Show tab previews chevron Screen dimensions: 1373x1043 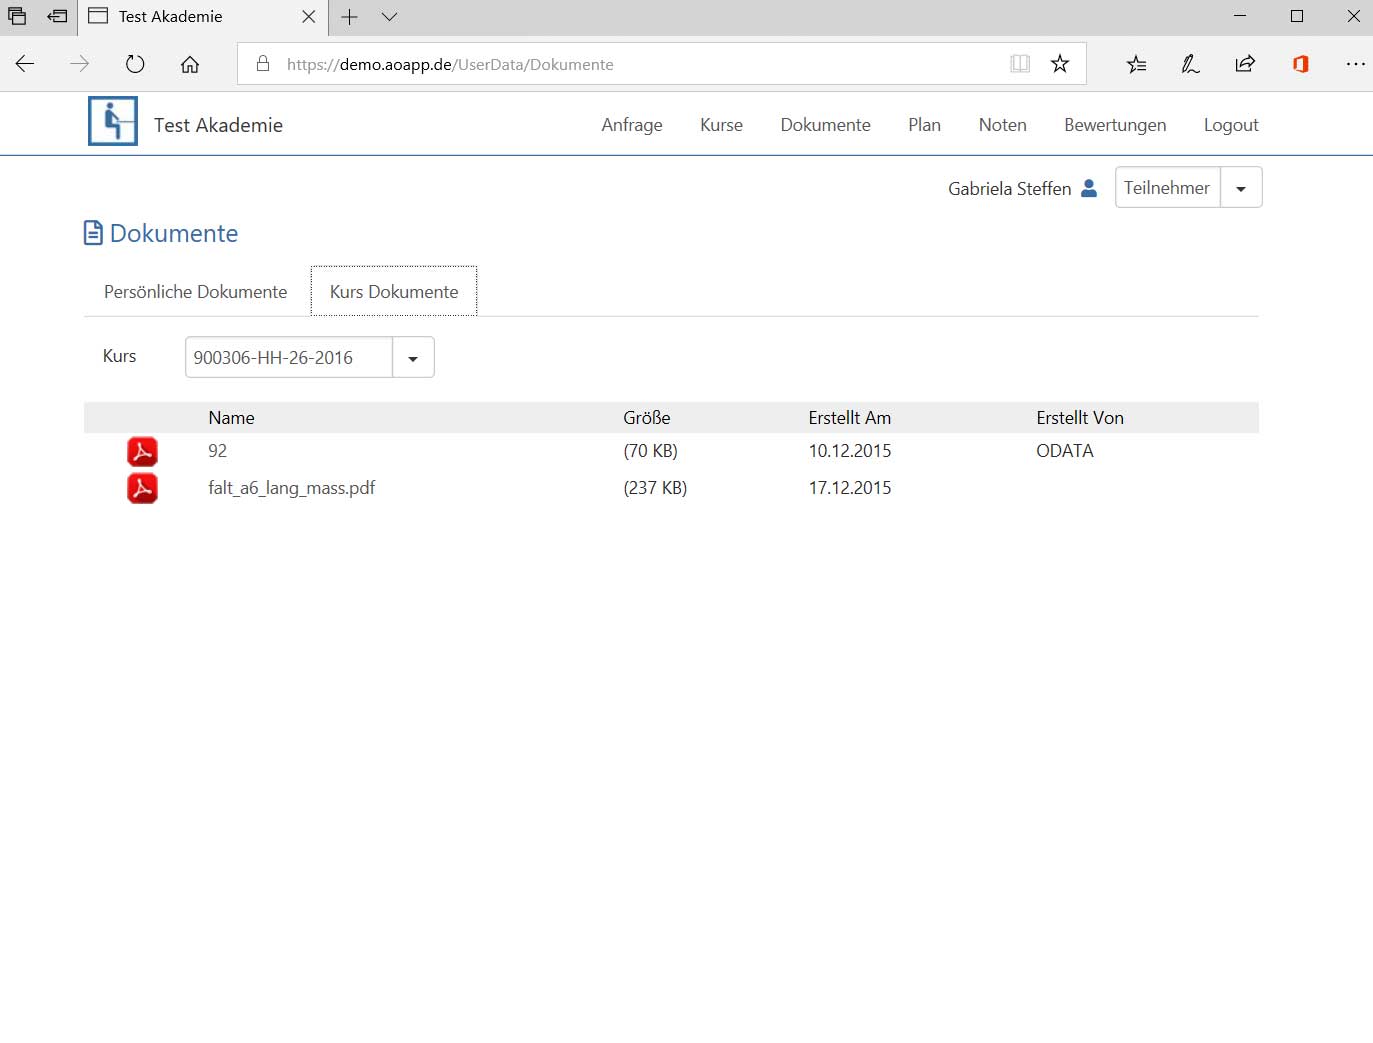pos(390,17)
